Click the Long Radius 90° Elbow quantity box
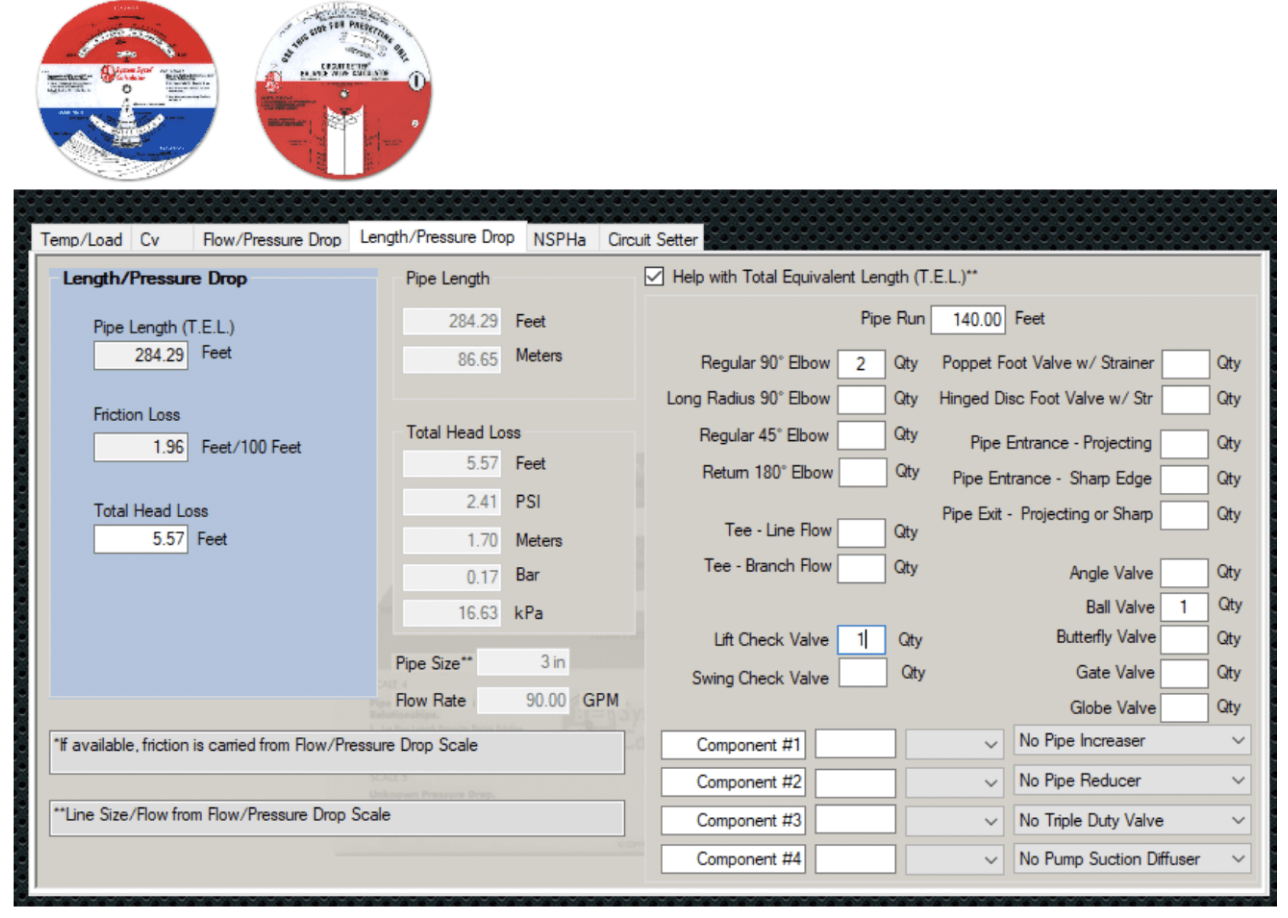The height and width of the screenshot is (918, 1288). [861, 399]
